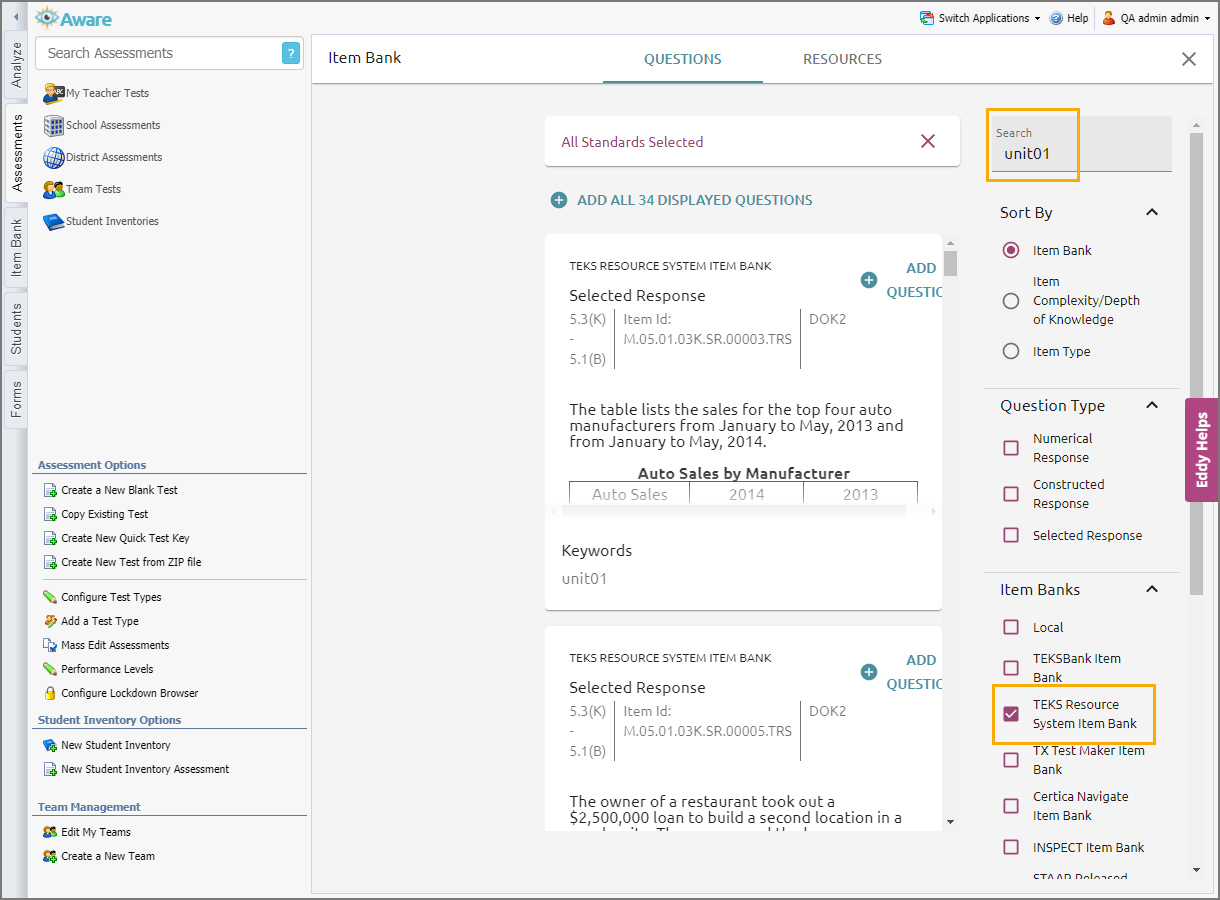
Task: Click the auto sales table horizontal scrollbar
Action: (x=734, y=511)
